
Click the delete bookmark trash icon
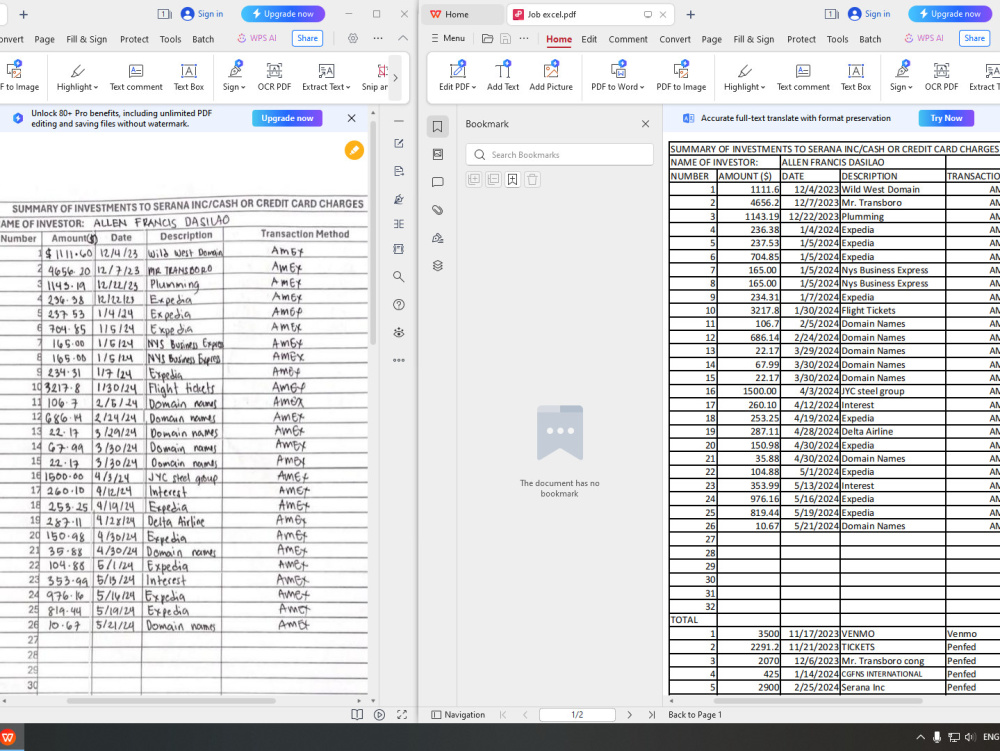(532, 180)
